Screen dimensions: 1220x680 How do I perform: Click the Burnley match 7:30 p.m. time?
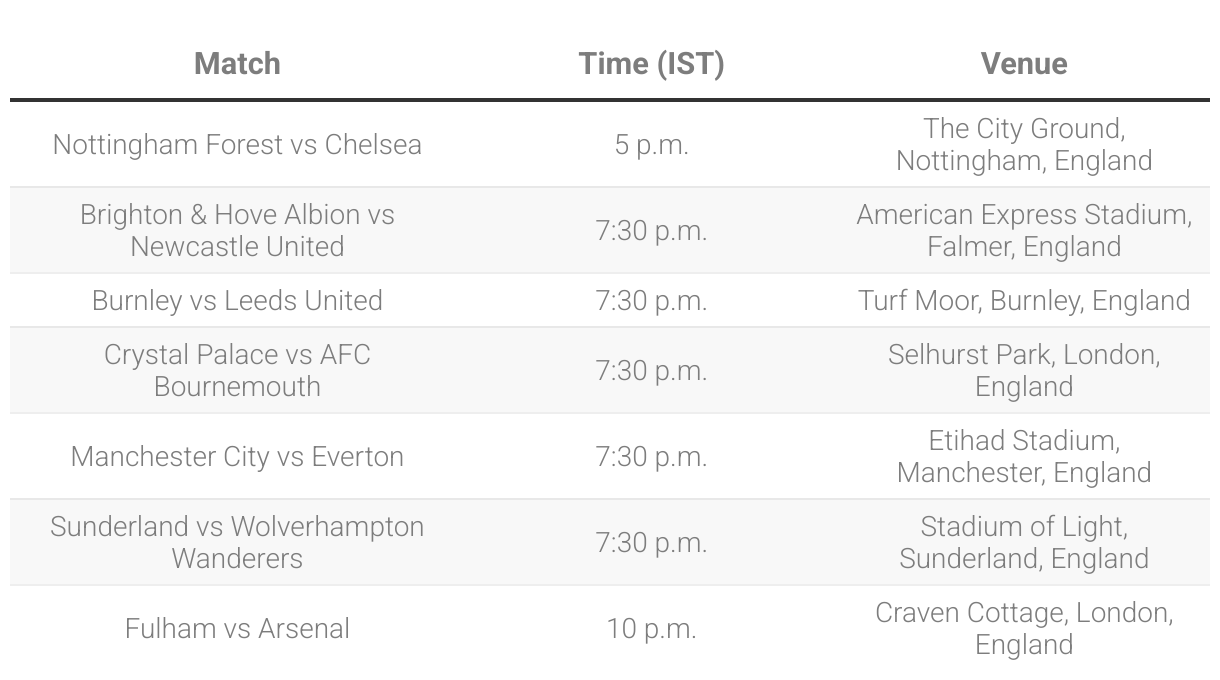click(x=651, y=300)
